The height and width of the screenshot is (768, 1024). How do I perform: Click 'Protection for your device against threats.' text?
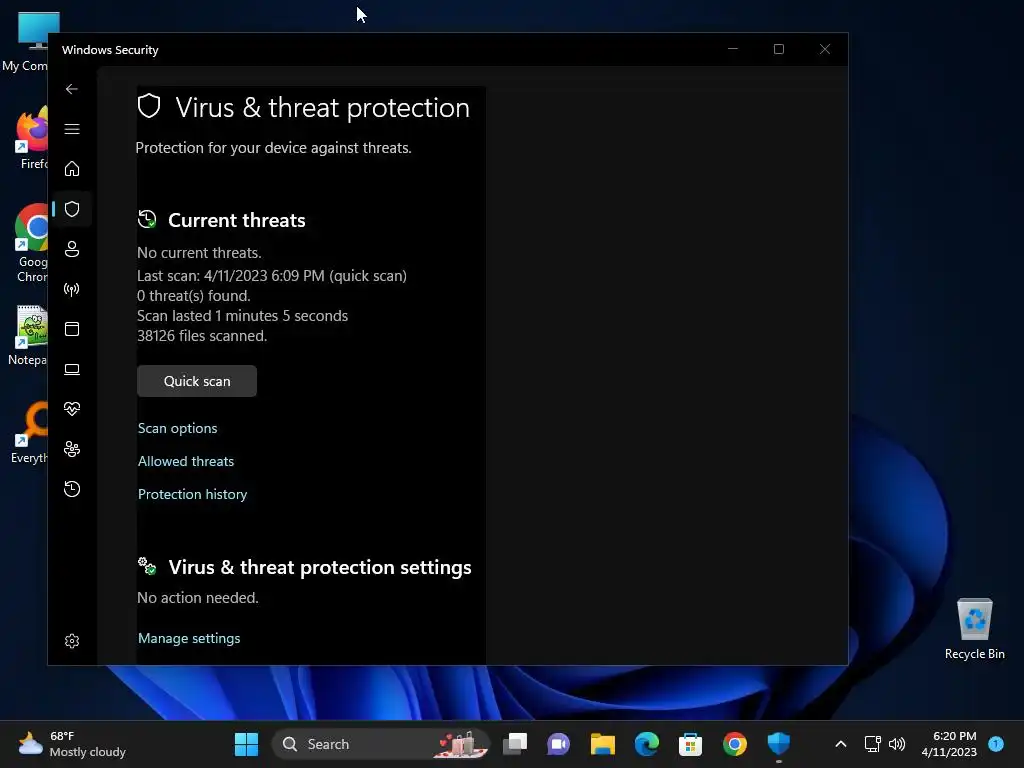[274, 148]
